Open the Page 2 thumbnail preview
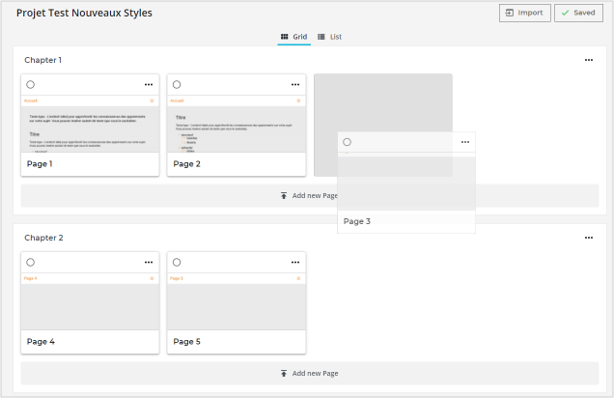This screenshot has width=614, height=398. coord(237,124)
